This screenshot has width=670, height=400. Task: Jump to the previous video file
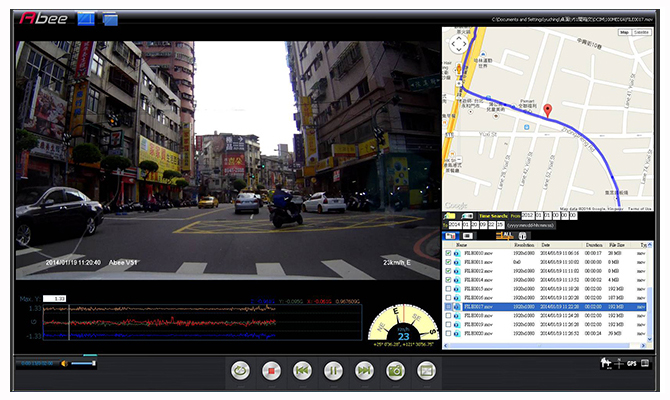tap(301, 370)
